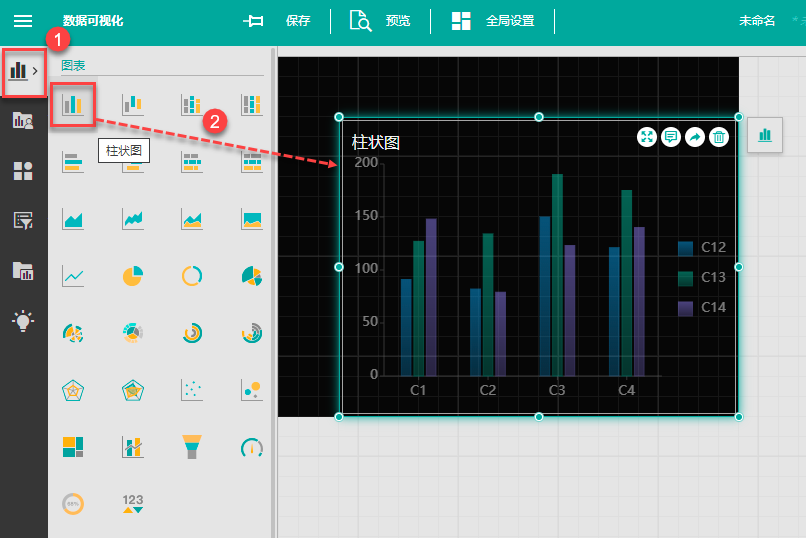806x538 pixels.
Task: Select the variable-radius rose pie icon
Action: 252,276
